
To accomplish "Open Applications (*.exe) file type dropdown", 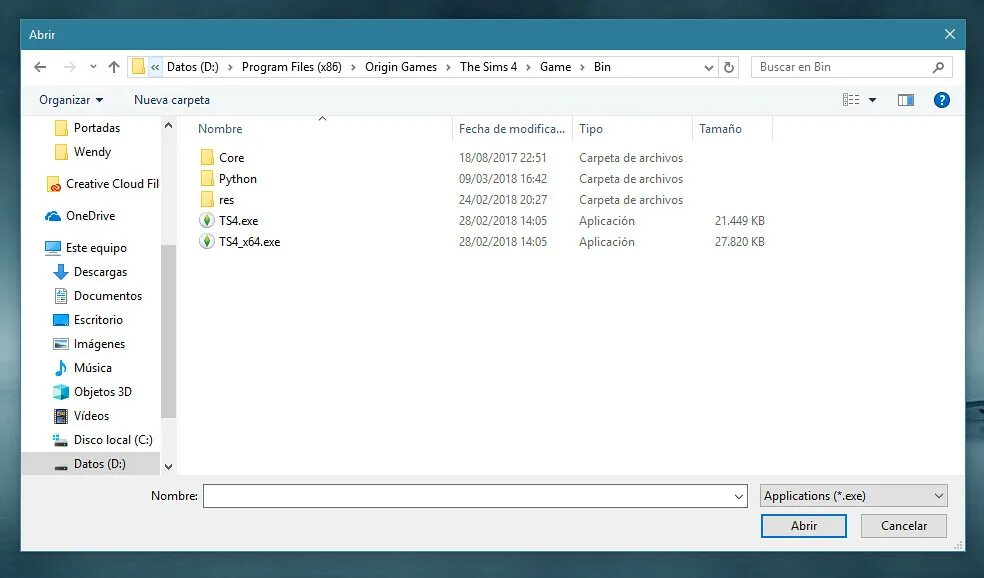I will coord(853,496).
